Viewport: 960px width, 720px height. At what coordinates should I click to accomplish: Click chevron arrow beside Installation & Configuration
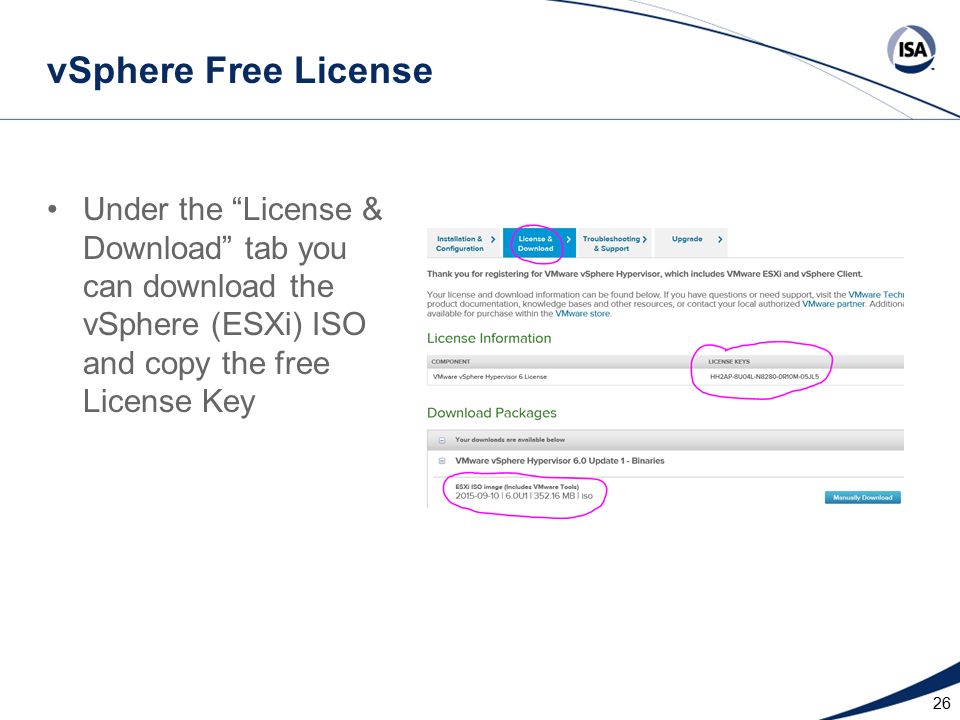pos(493,239)
